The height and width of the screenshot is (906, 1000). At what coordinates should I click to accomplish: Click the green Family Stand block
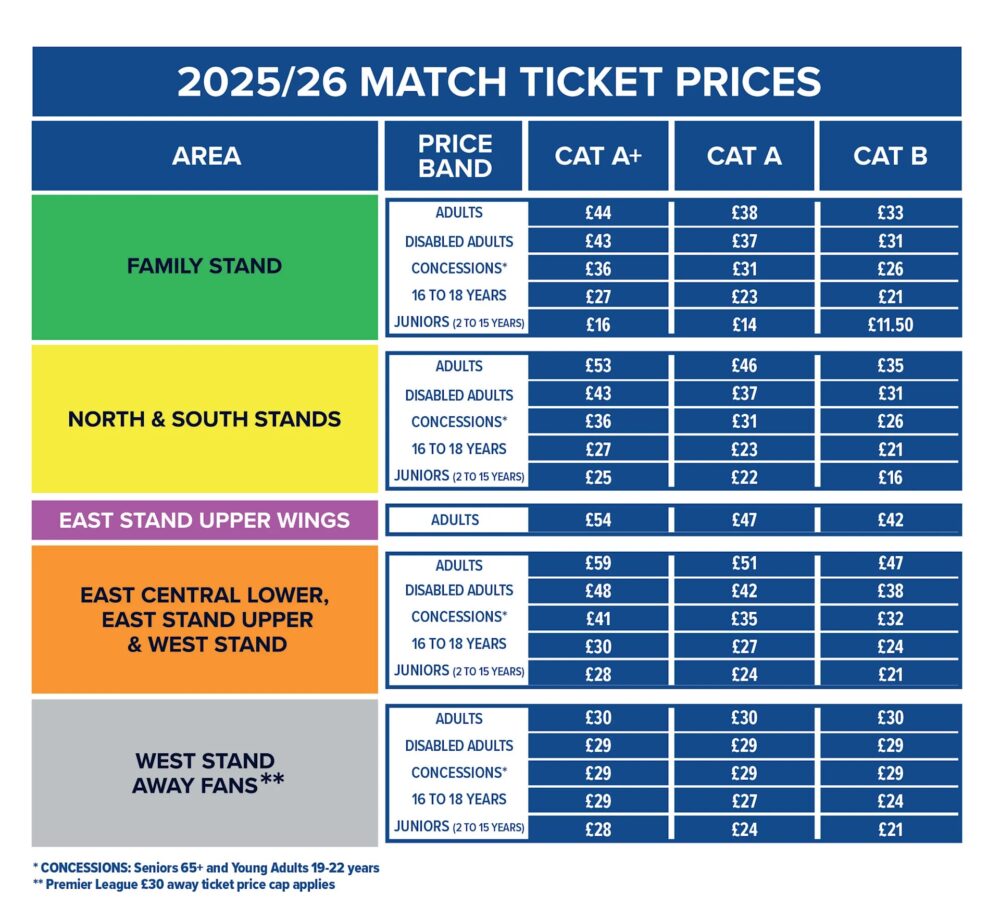(x=205, y=267)
